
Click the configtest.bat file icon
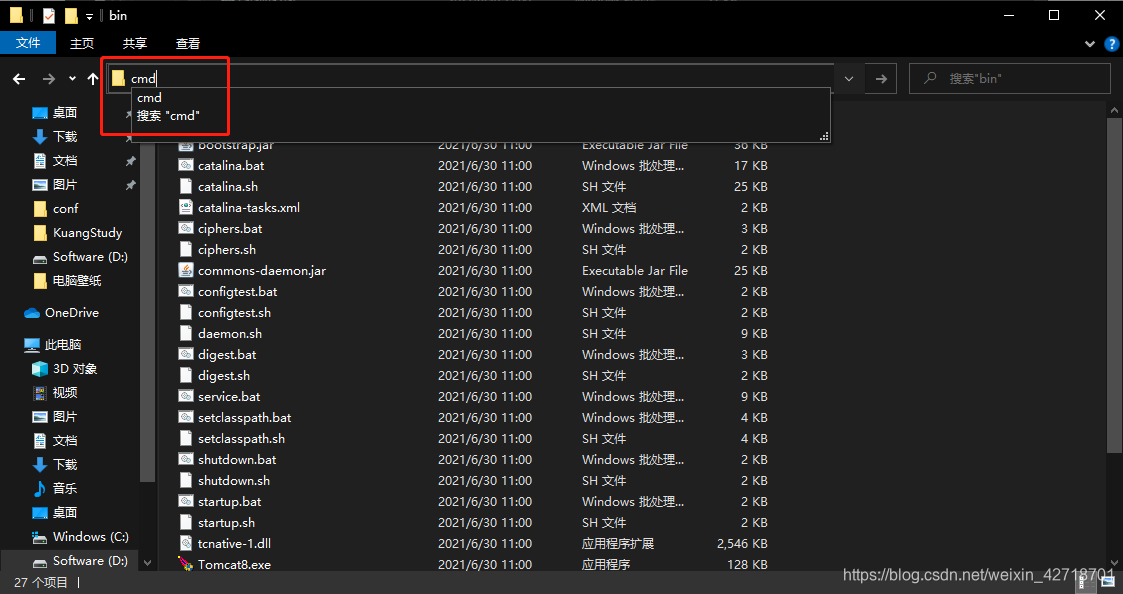[x=185, y=292]
